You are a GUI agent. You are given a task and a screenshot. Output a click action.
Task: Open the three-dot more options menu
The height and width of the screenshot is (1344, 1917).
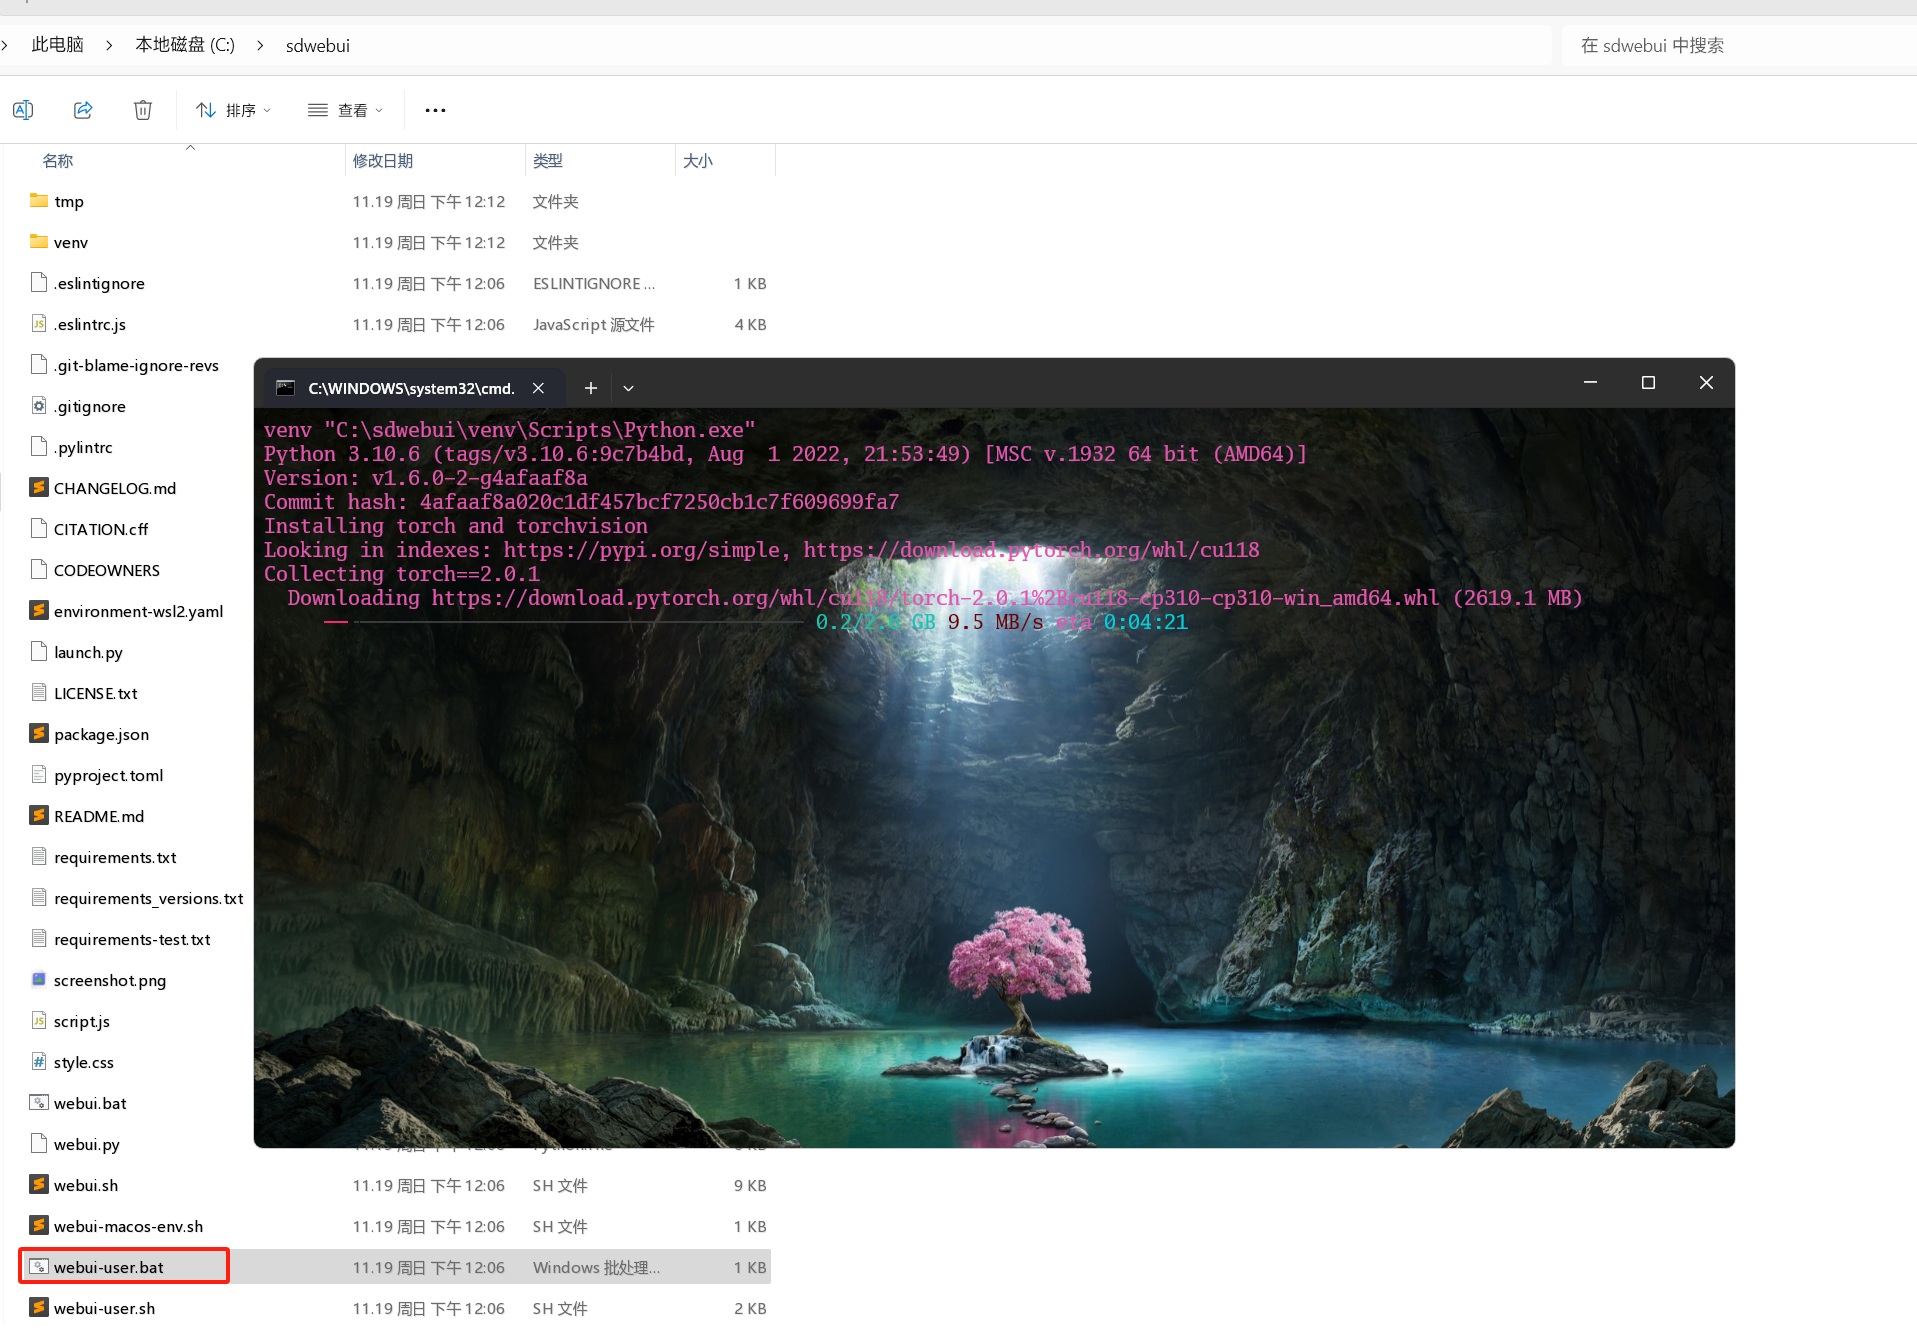point(435,110)
